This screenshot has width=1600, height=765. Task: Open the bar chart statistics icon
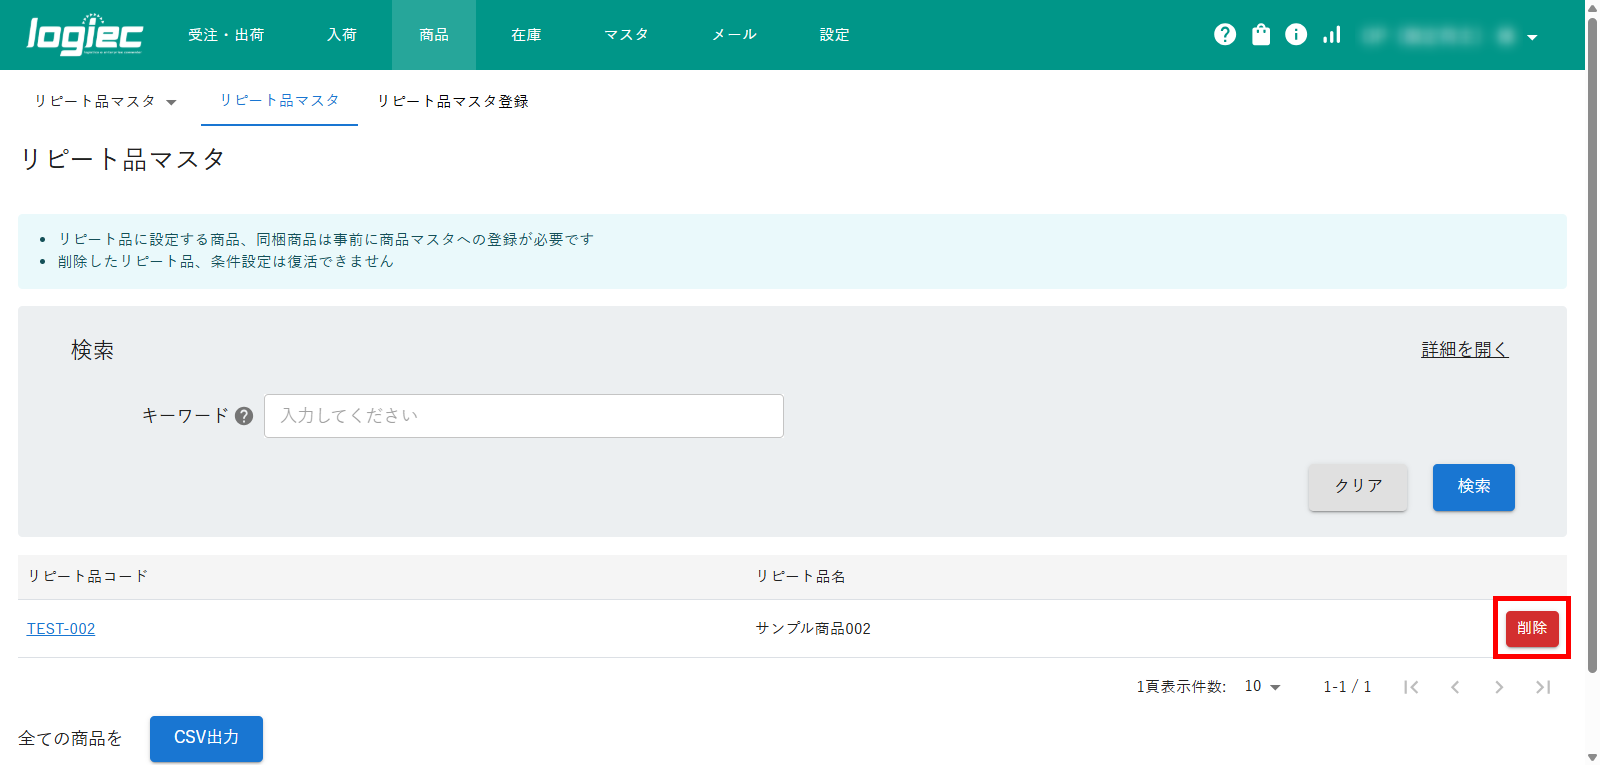1331,35
